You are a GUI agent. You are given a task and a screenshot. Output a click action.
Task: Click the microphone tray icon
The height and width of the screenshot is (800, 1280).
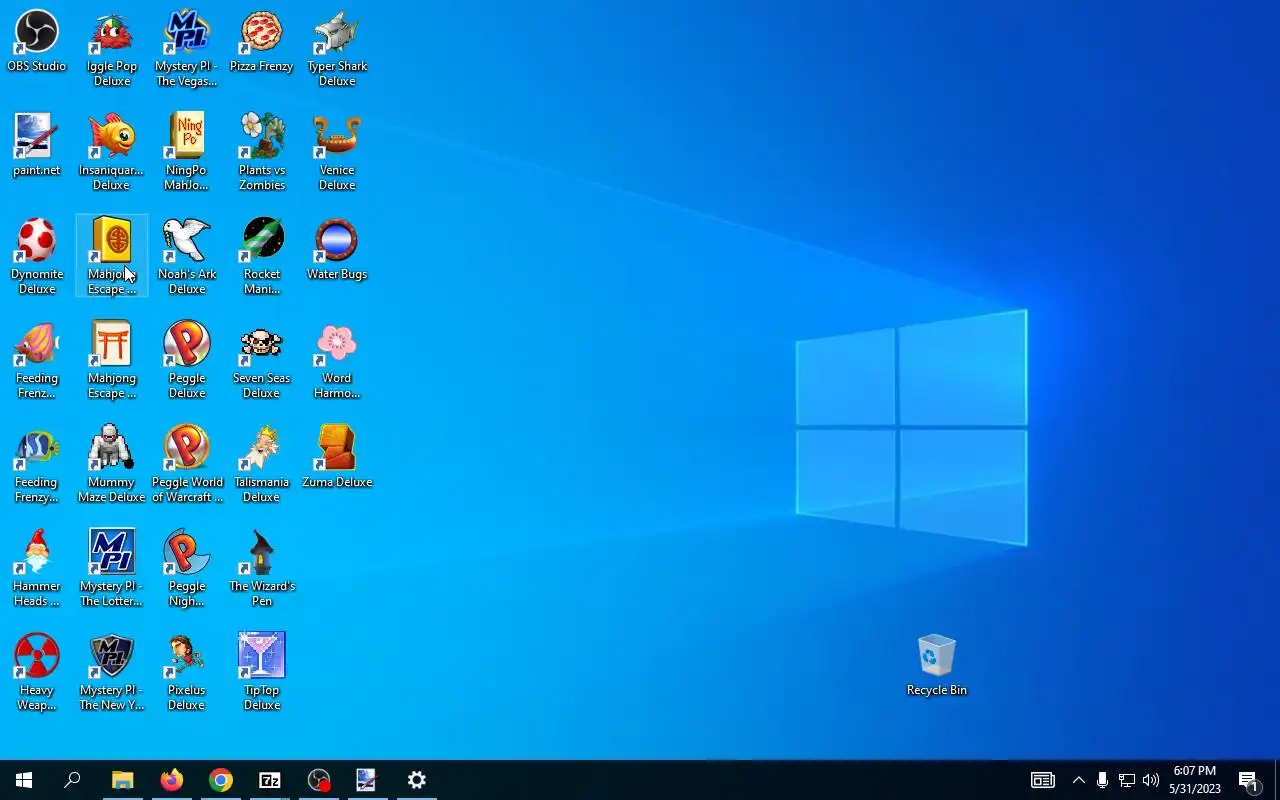[x=1102, y=780]
